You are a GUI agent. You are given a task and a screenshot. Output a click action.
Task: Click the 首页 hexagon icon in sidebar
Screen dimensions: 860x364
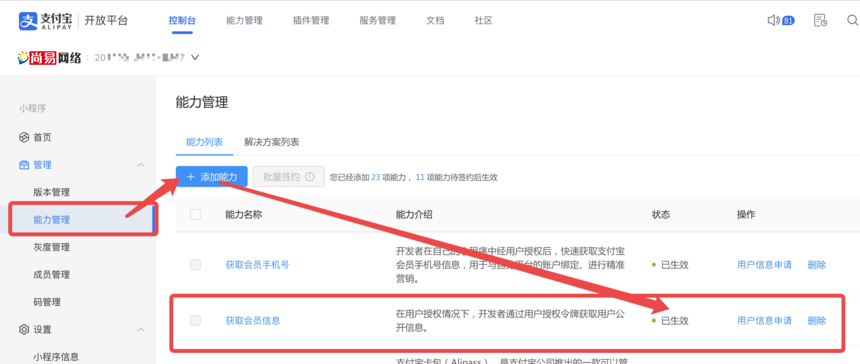tap(24, 137)
